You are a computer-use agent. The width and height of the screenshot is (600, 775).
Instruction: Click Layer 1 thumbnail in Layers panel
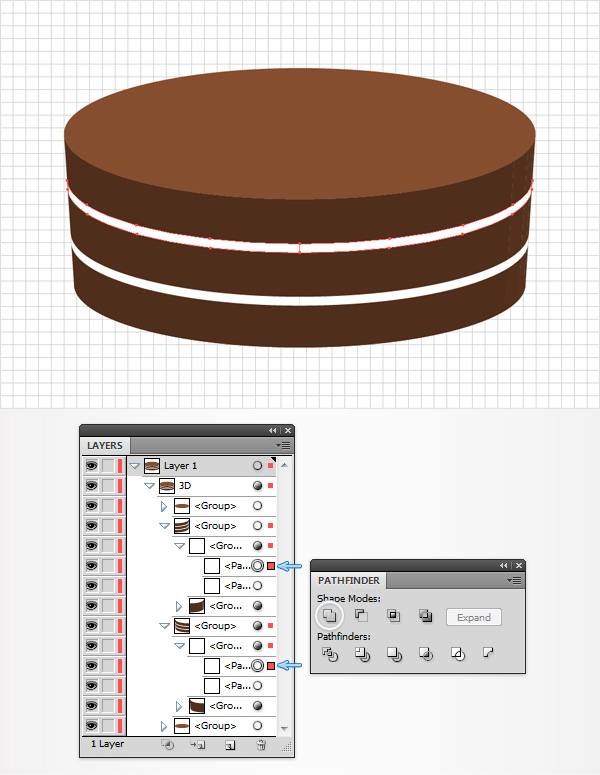click(152, 466)
